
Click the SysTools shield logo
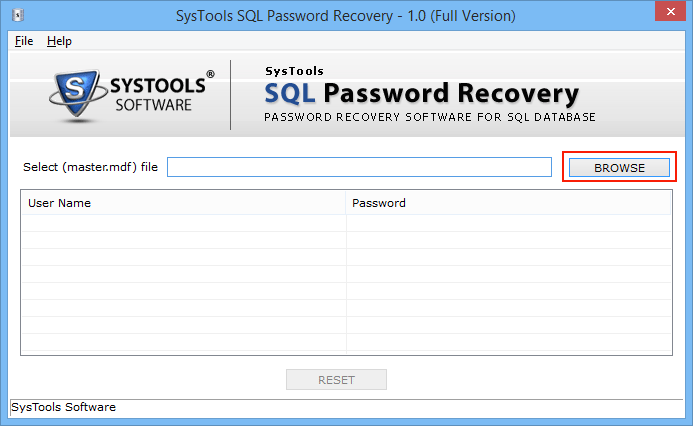(x=78, y=94)
